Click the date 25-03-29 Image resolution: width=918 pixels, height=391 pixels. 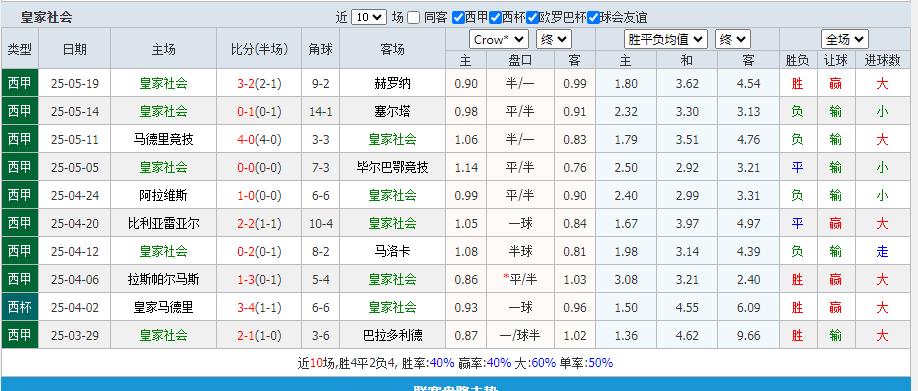(x=74, y=336)
